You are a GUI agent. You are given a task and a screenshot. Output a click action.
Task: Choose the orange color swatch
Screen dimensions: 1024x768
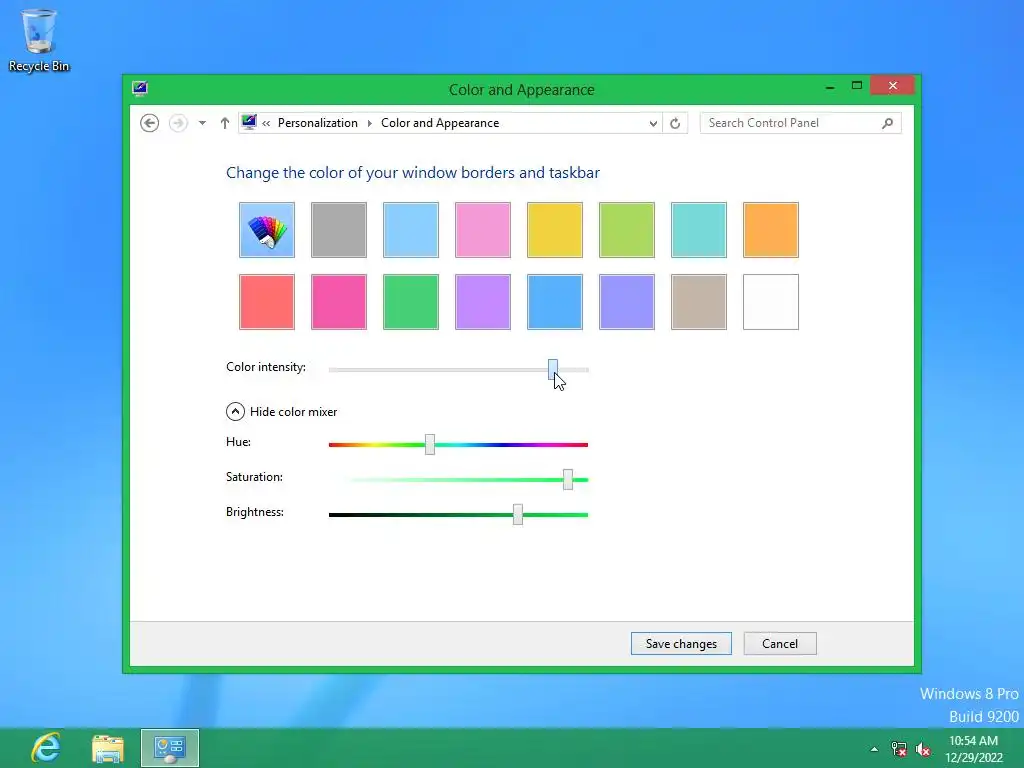(x=771, y=230)
